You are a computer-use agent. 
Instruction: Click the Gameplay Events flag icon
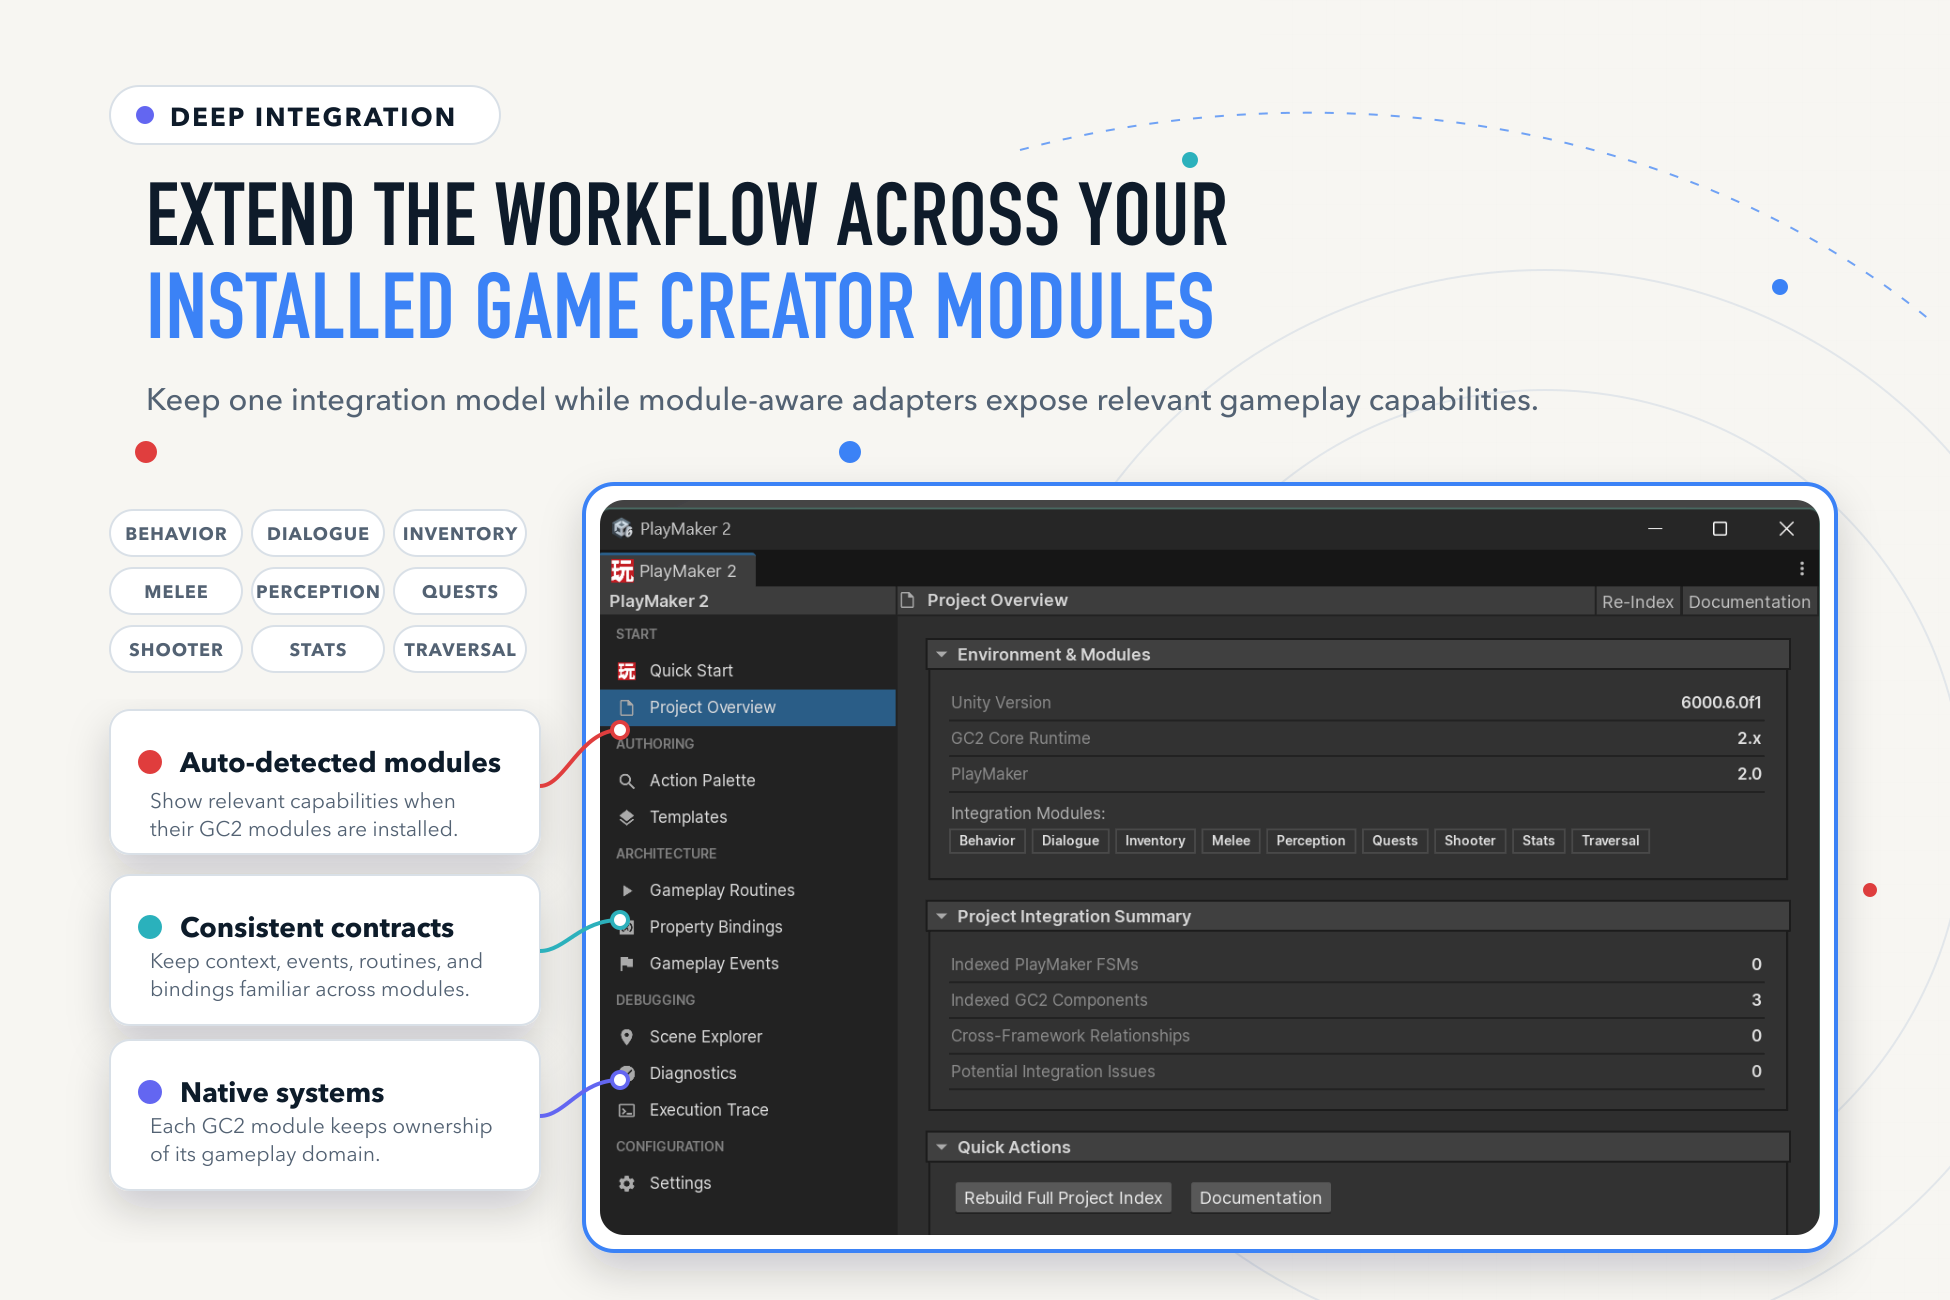pyautogui.click(x=627, y=964)
